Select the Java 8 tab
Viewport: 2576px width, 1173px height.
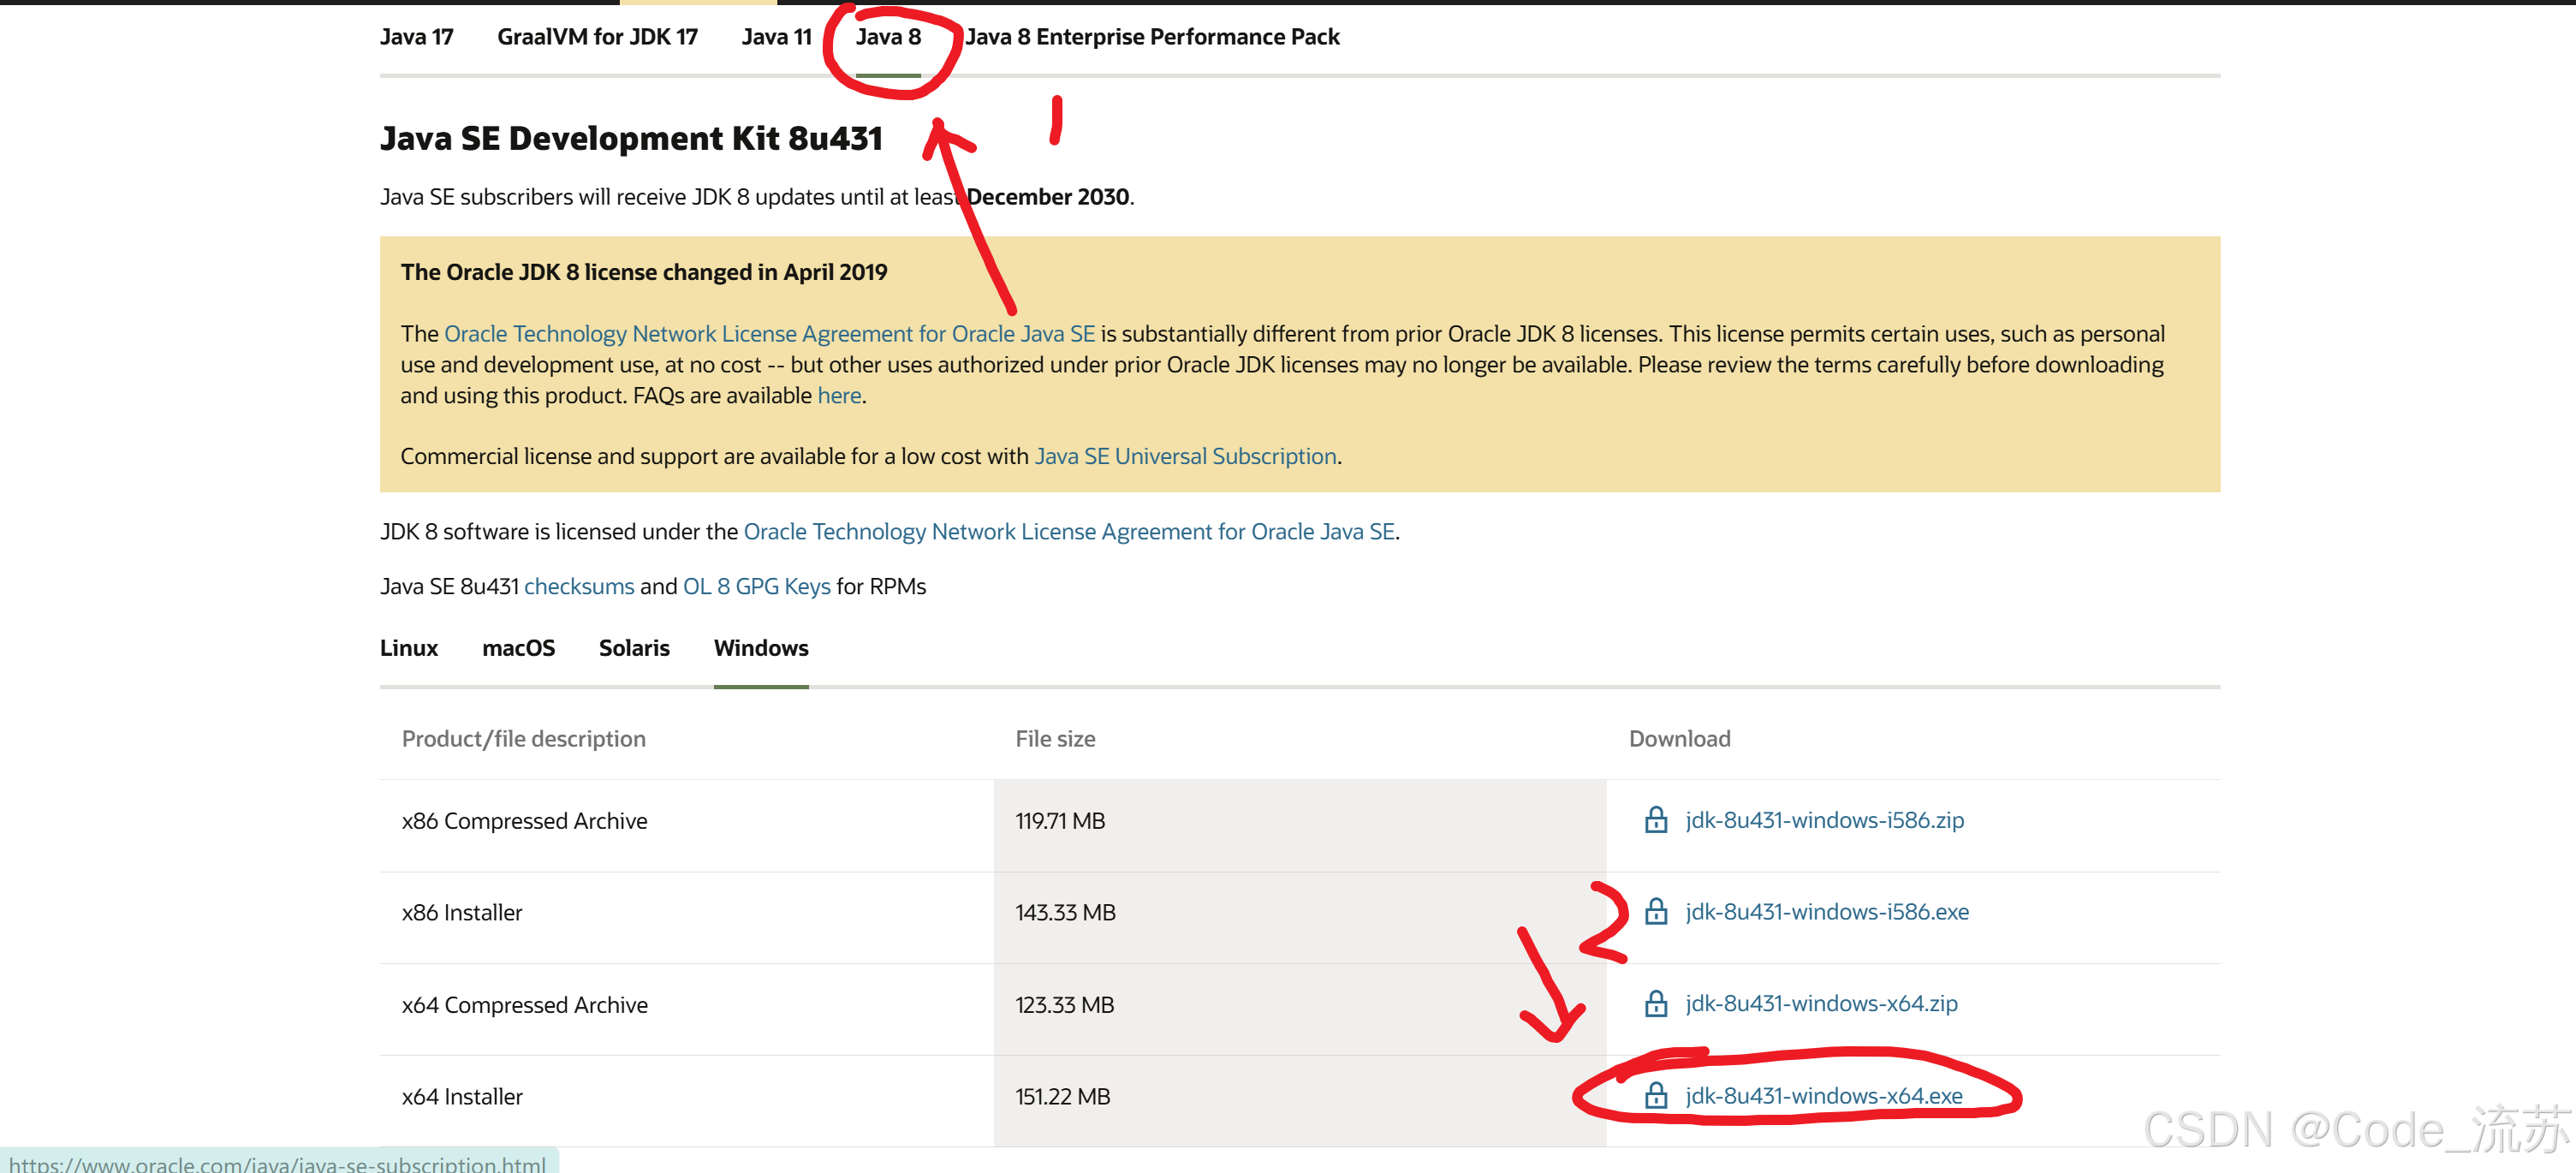tap(888, 37)
